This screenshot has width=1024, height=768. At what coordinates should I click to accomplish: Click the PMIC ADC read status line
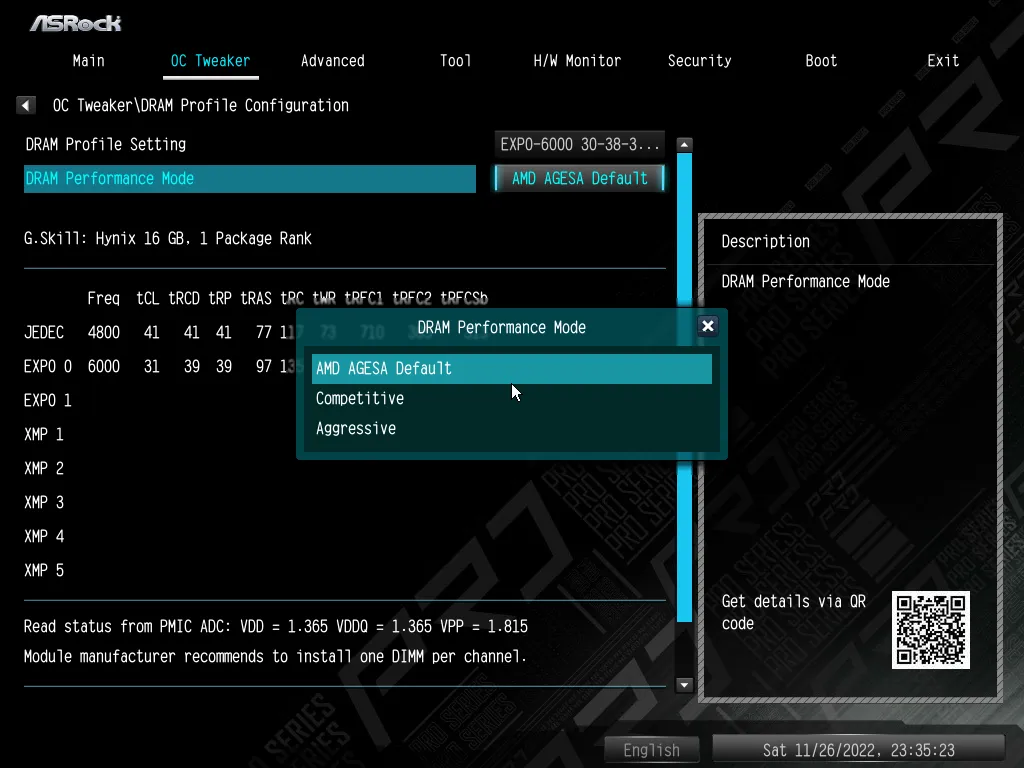(x=276, y=627)
